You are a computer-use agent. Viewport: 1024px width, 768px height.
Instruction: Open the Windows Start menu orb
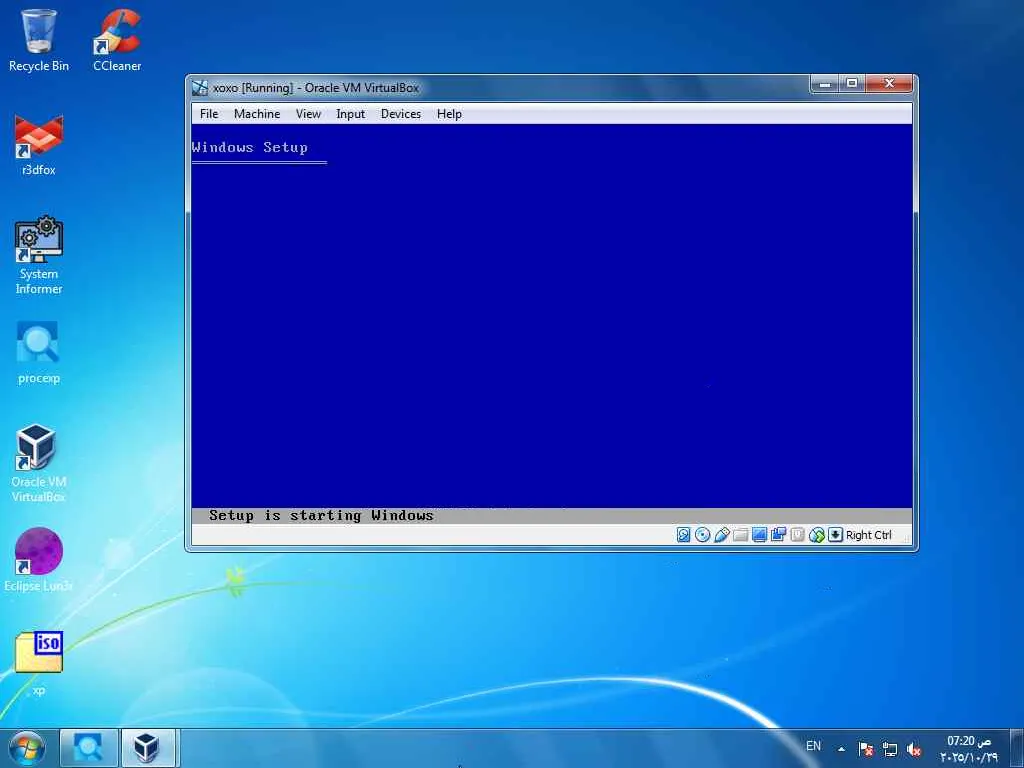(27, 748)
